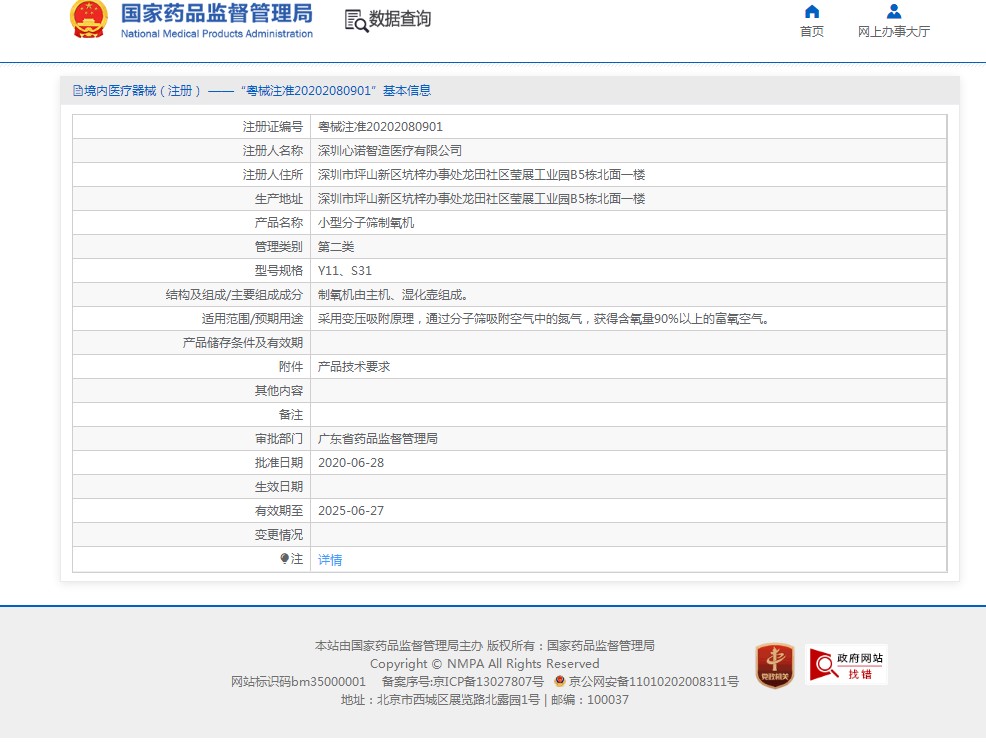Click the breadcrumb title 基本信息

407,91
